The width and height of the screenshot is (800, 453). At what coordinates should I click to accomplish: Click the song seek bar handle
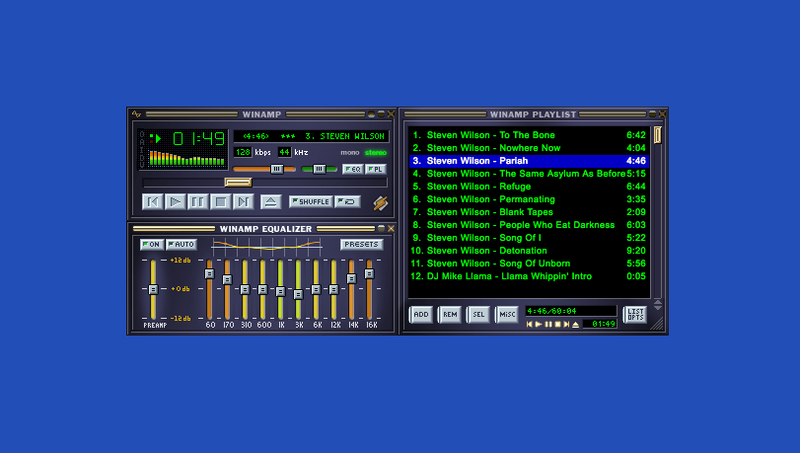point(238,182)
